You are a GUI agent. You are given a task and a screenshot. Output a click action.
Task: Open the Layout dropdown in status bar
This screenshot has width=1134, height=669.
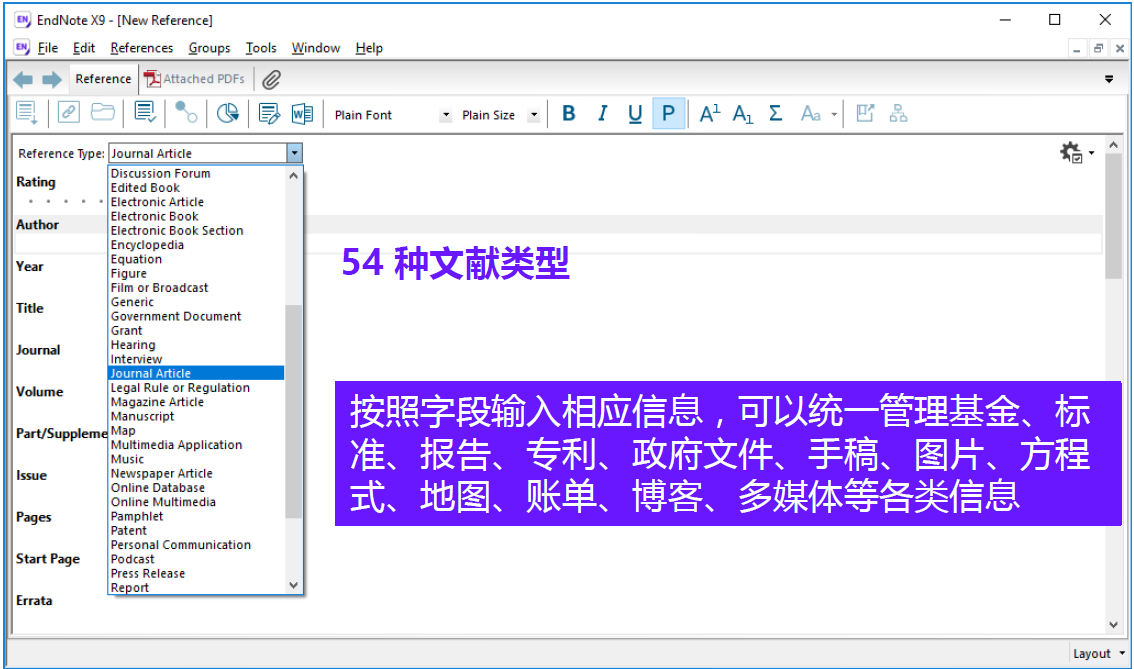[x=1099, y=654]
